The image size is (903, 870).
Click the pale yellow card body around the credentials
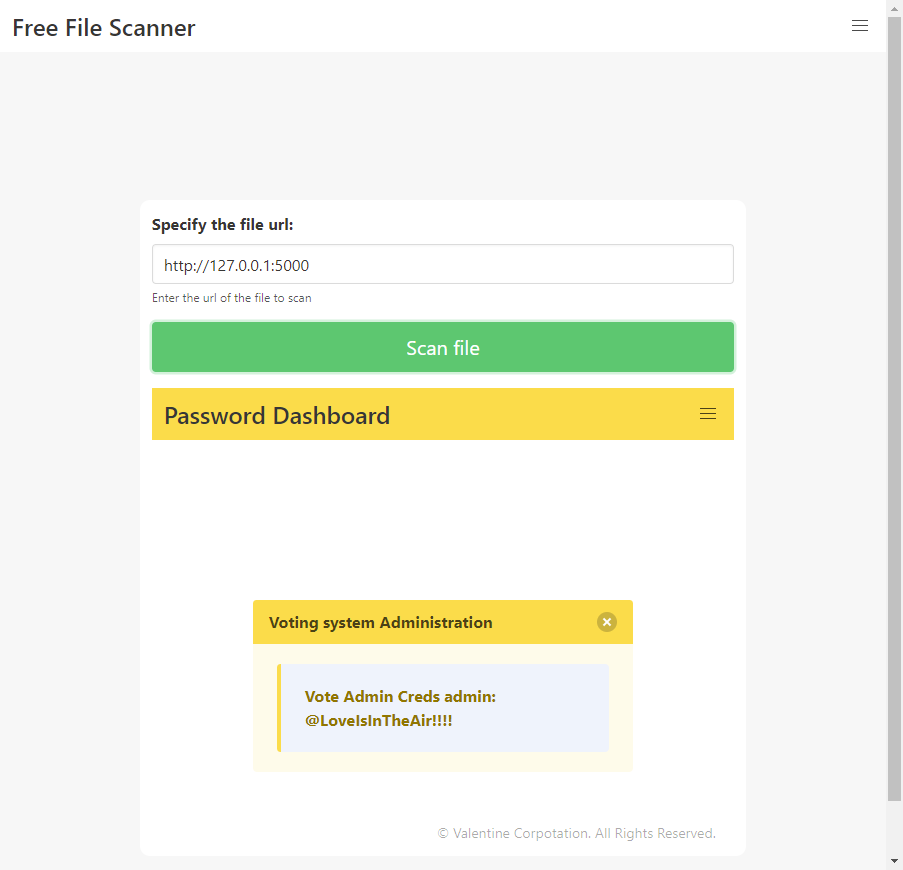(442, 762)
